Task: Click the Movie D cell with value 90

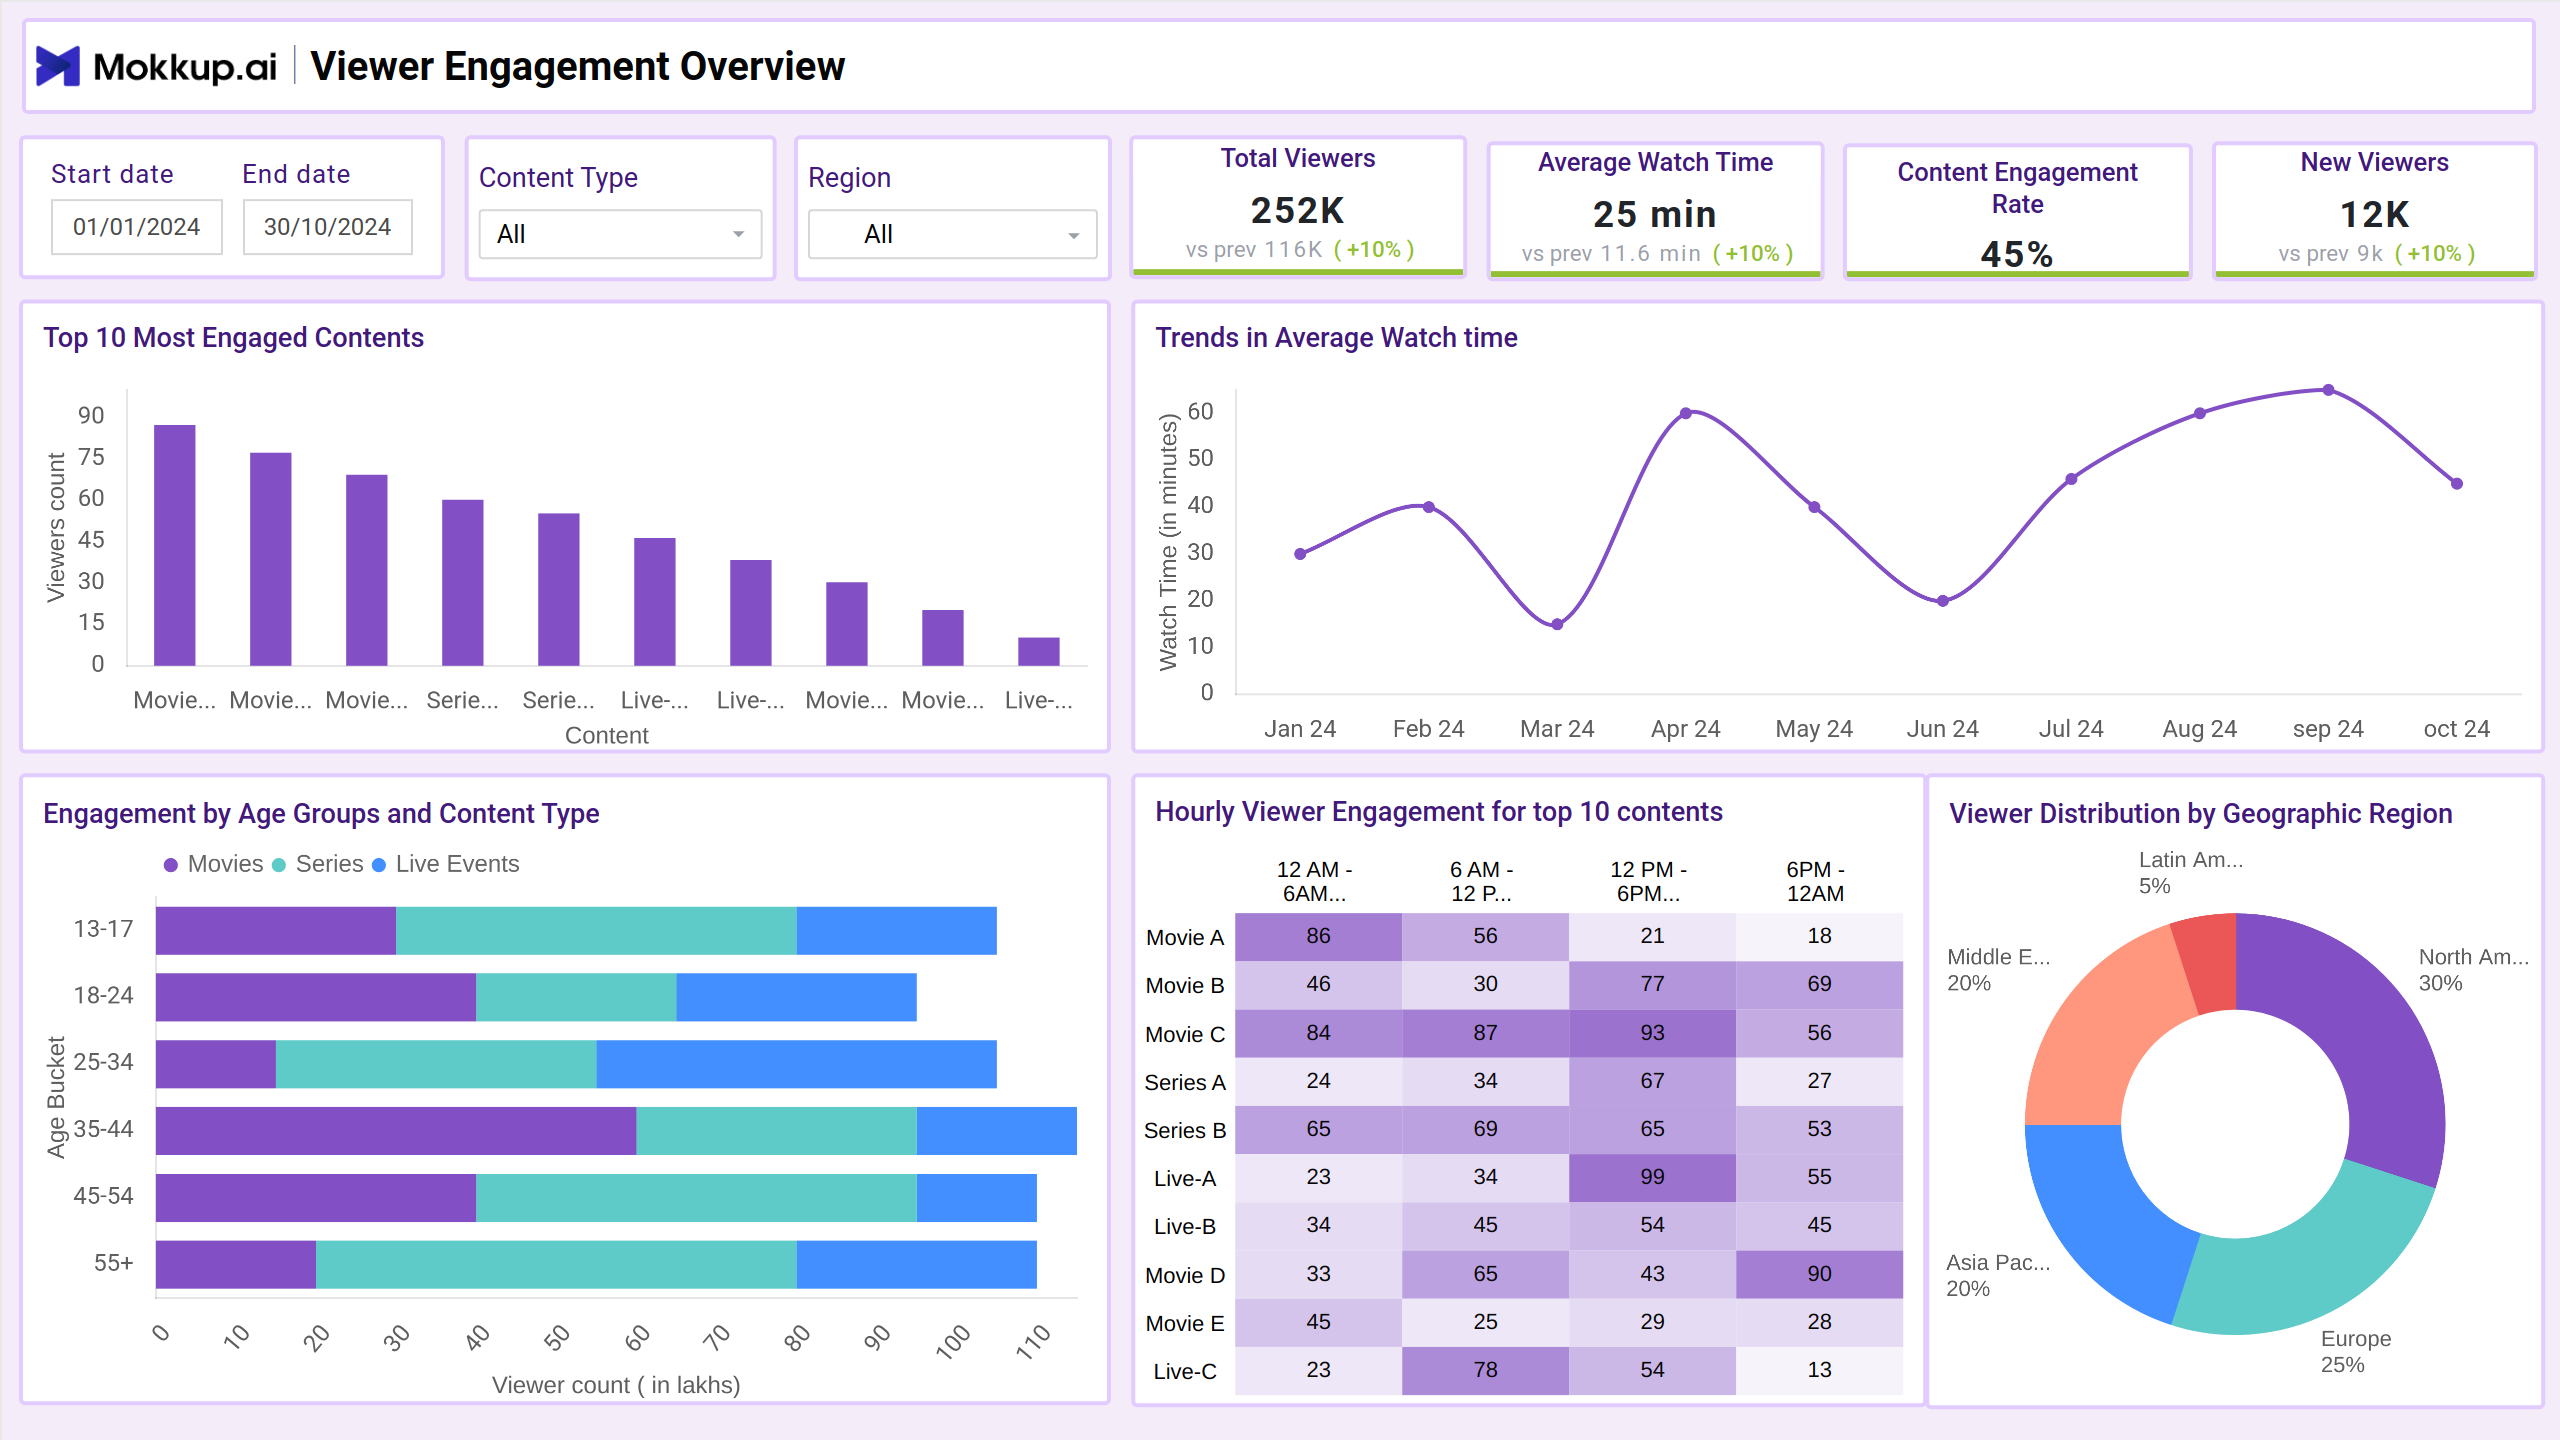Action: point(1819,1274)
